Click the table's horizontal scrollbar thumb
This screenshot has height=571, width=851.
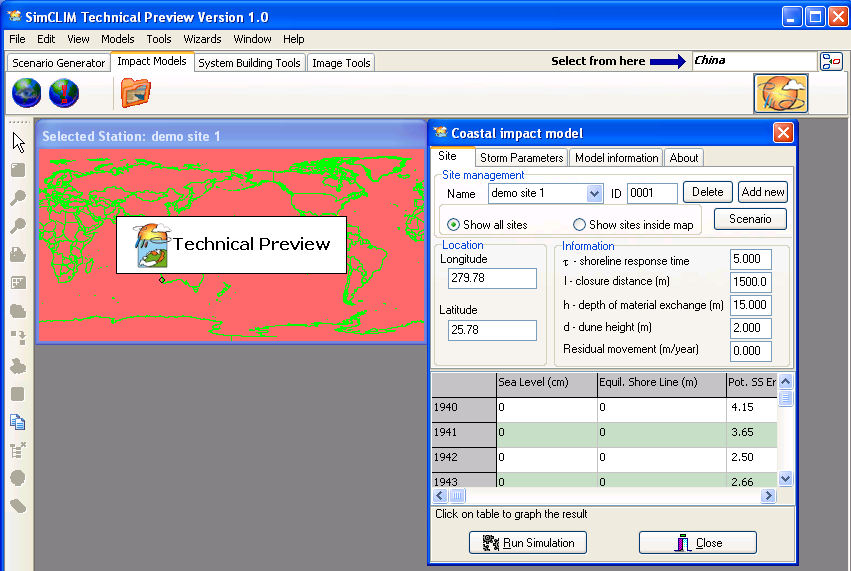[458, 496]
